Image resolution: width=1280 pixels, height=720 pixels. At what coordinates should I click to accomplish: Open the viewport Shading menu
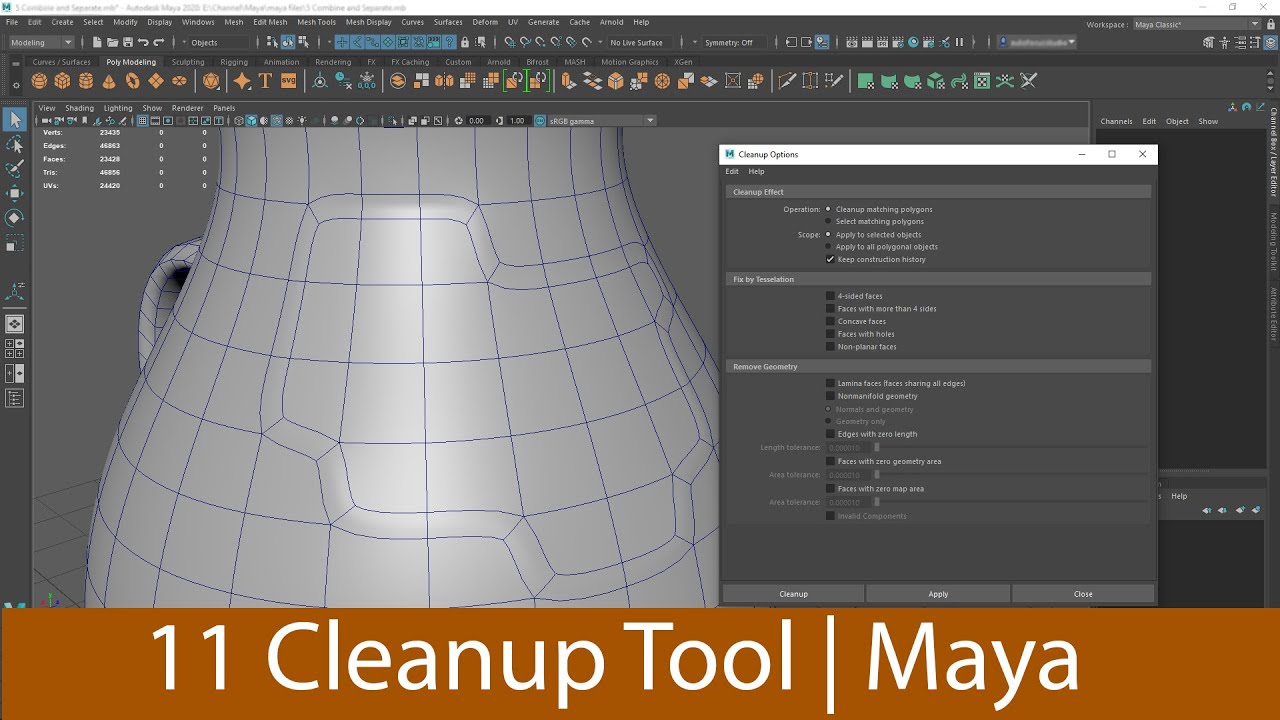tap(79, 108)
